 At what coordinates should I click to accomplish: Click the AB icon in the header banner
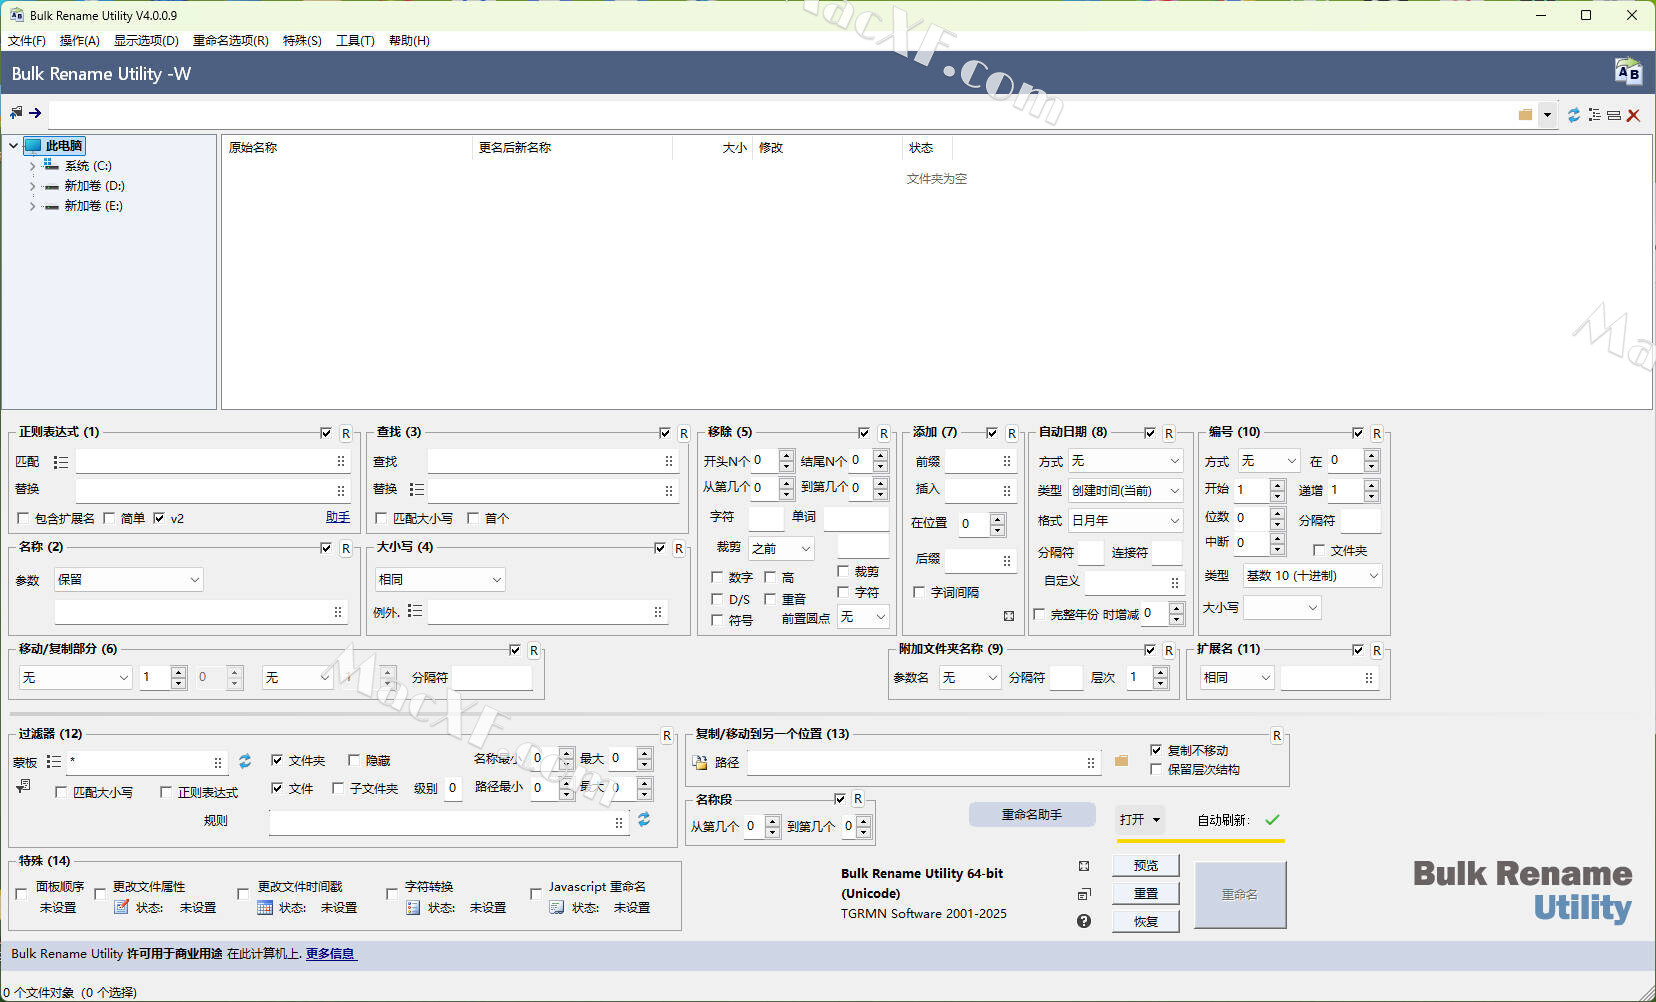click(1628, 72)
